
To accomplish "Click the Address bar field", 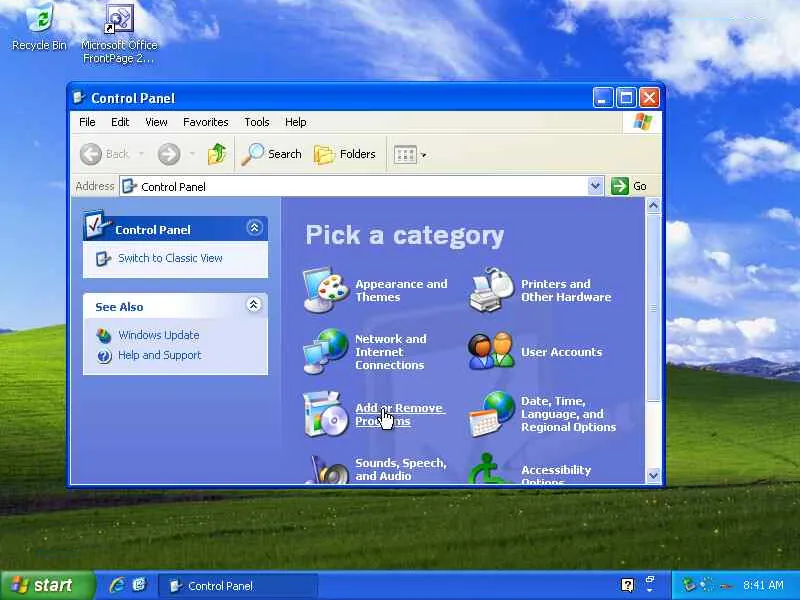I will (x=362, y=186).
